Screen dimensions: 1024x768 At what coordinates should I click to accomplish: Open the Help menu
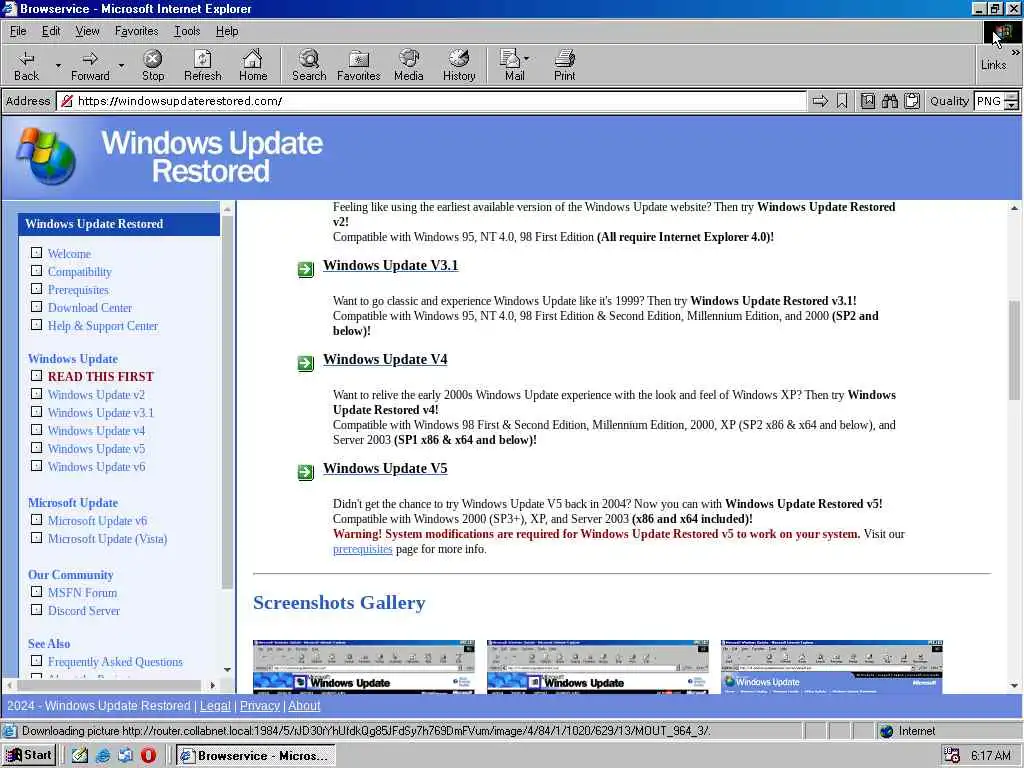[227, 31]
